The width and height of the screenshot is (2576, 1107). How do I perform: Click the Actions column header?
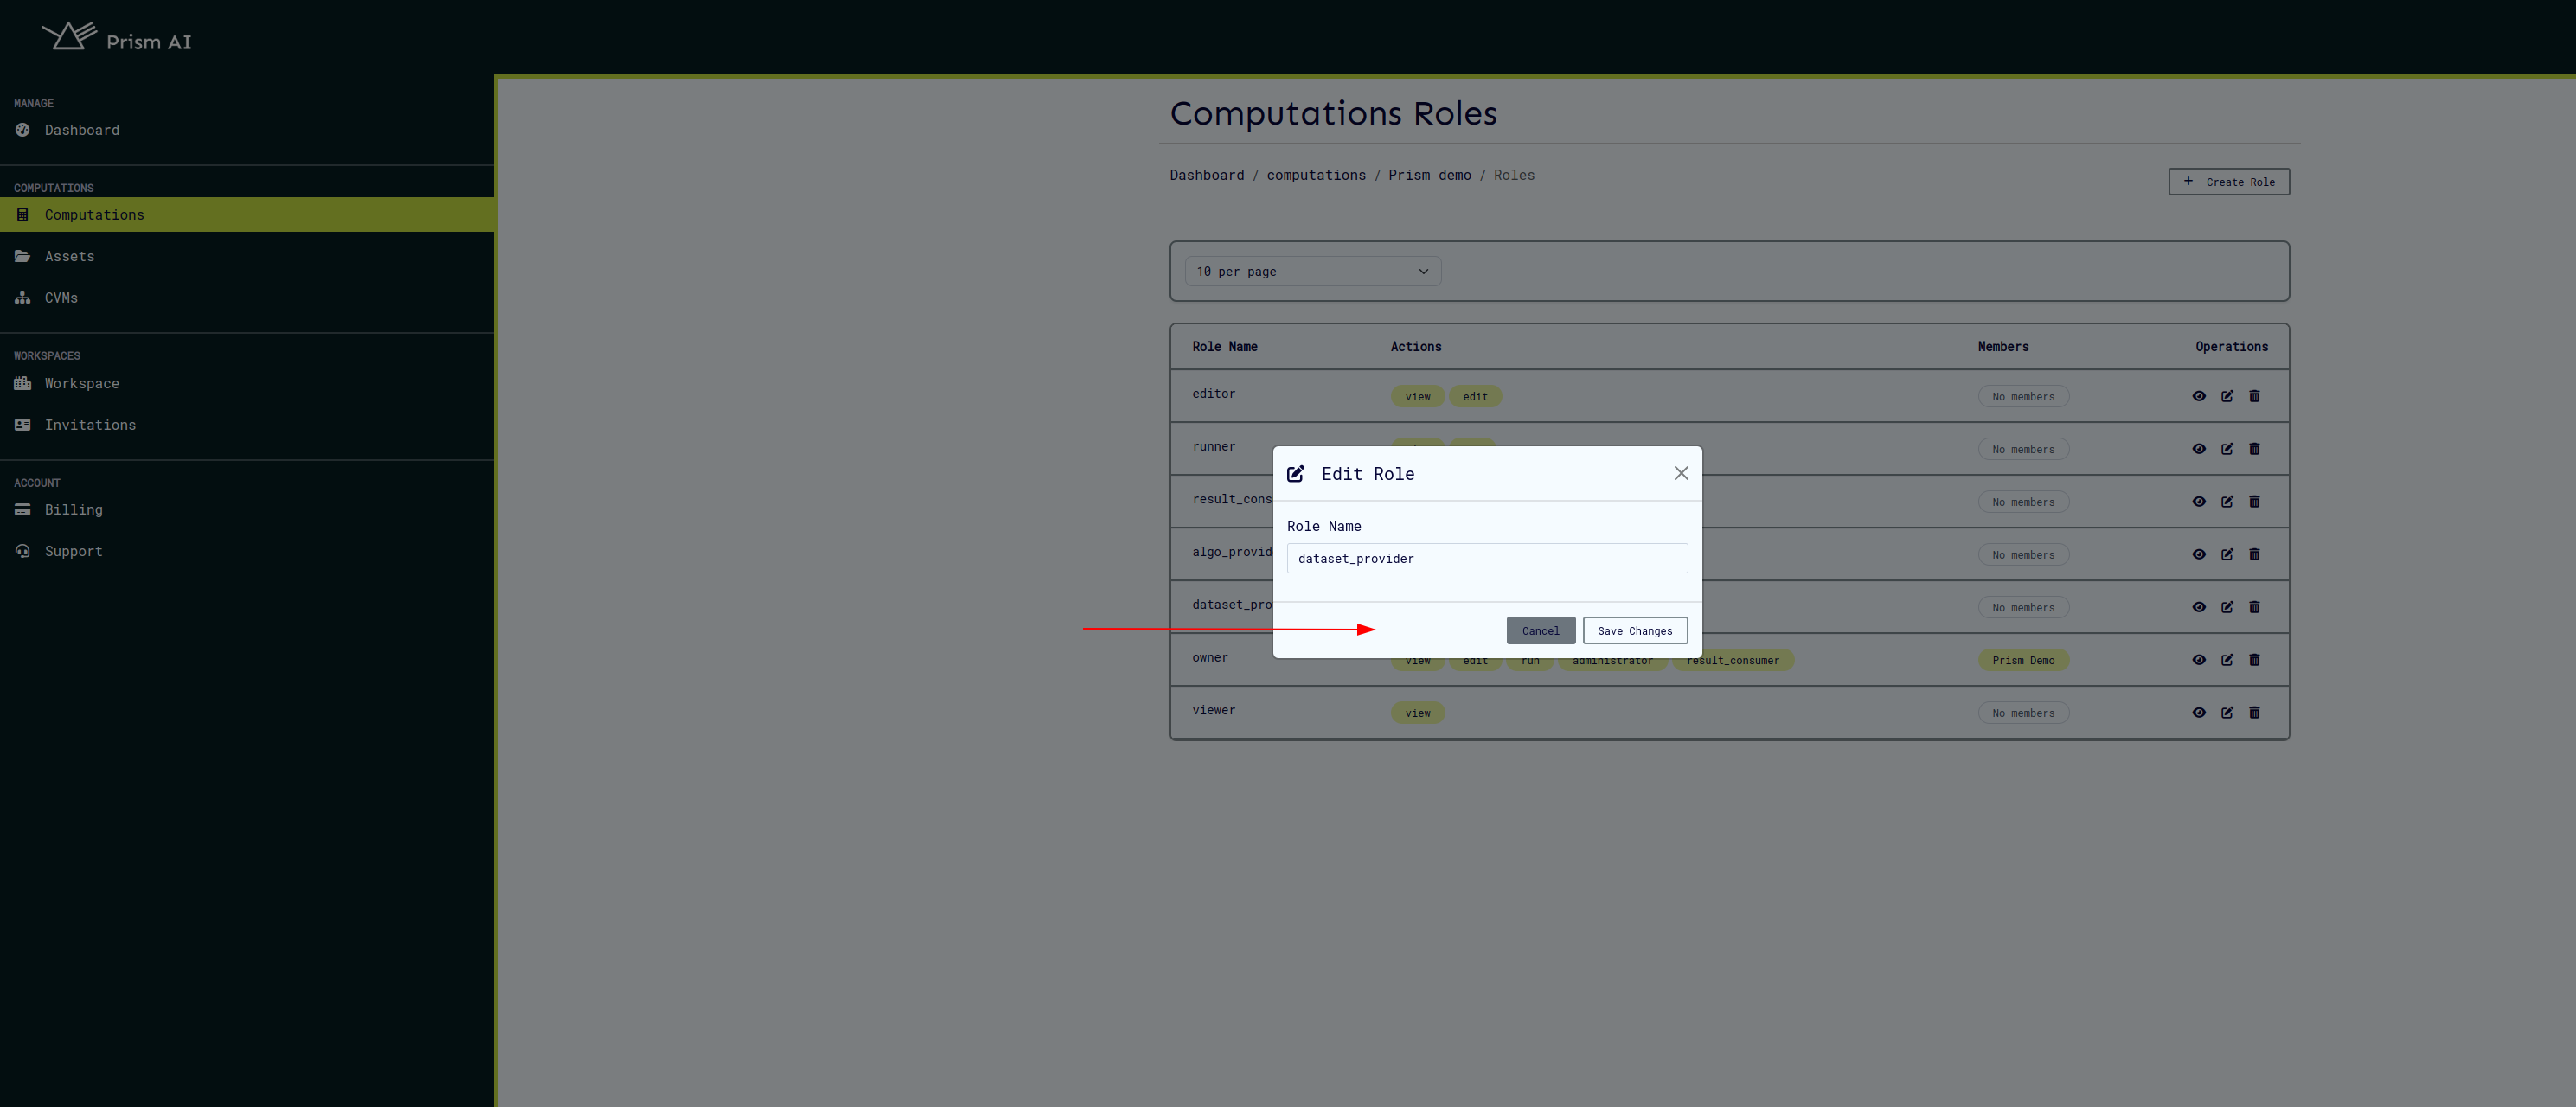(x=1416, y=347)
